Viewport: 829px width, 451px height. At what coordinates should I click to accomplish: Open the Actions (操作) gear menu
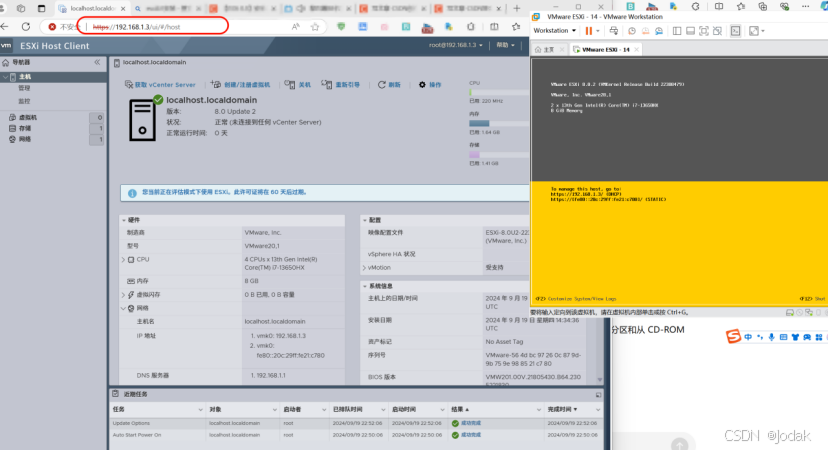(x=430, y=85)
